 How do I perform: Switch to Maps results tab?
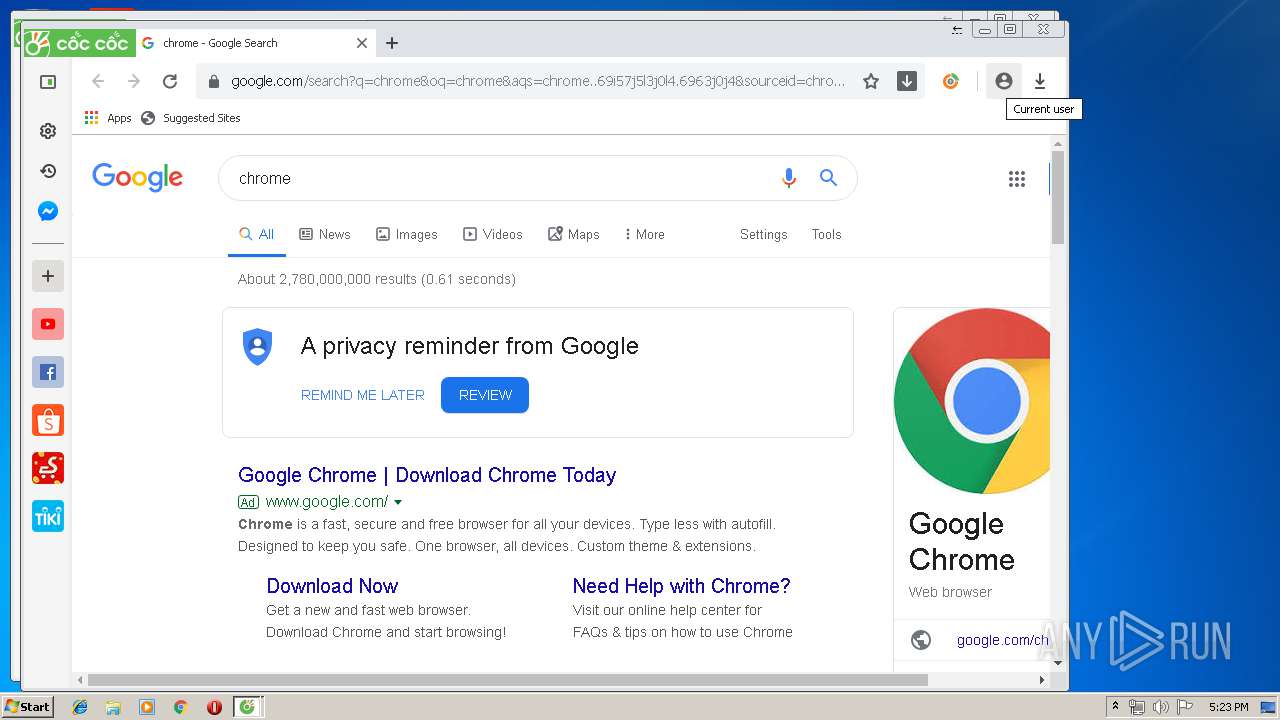[x=574, y=235]
